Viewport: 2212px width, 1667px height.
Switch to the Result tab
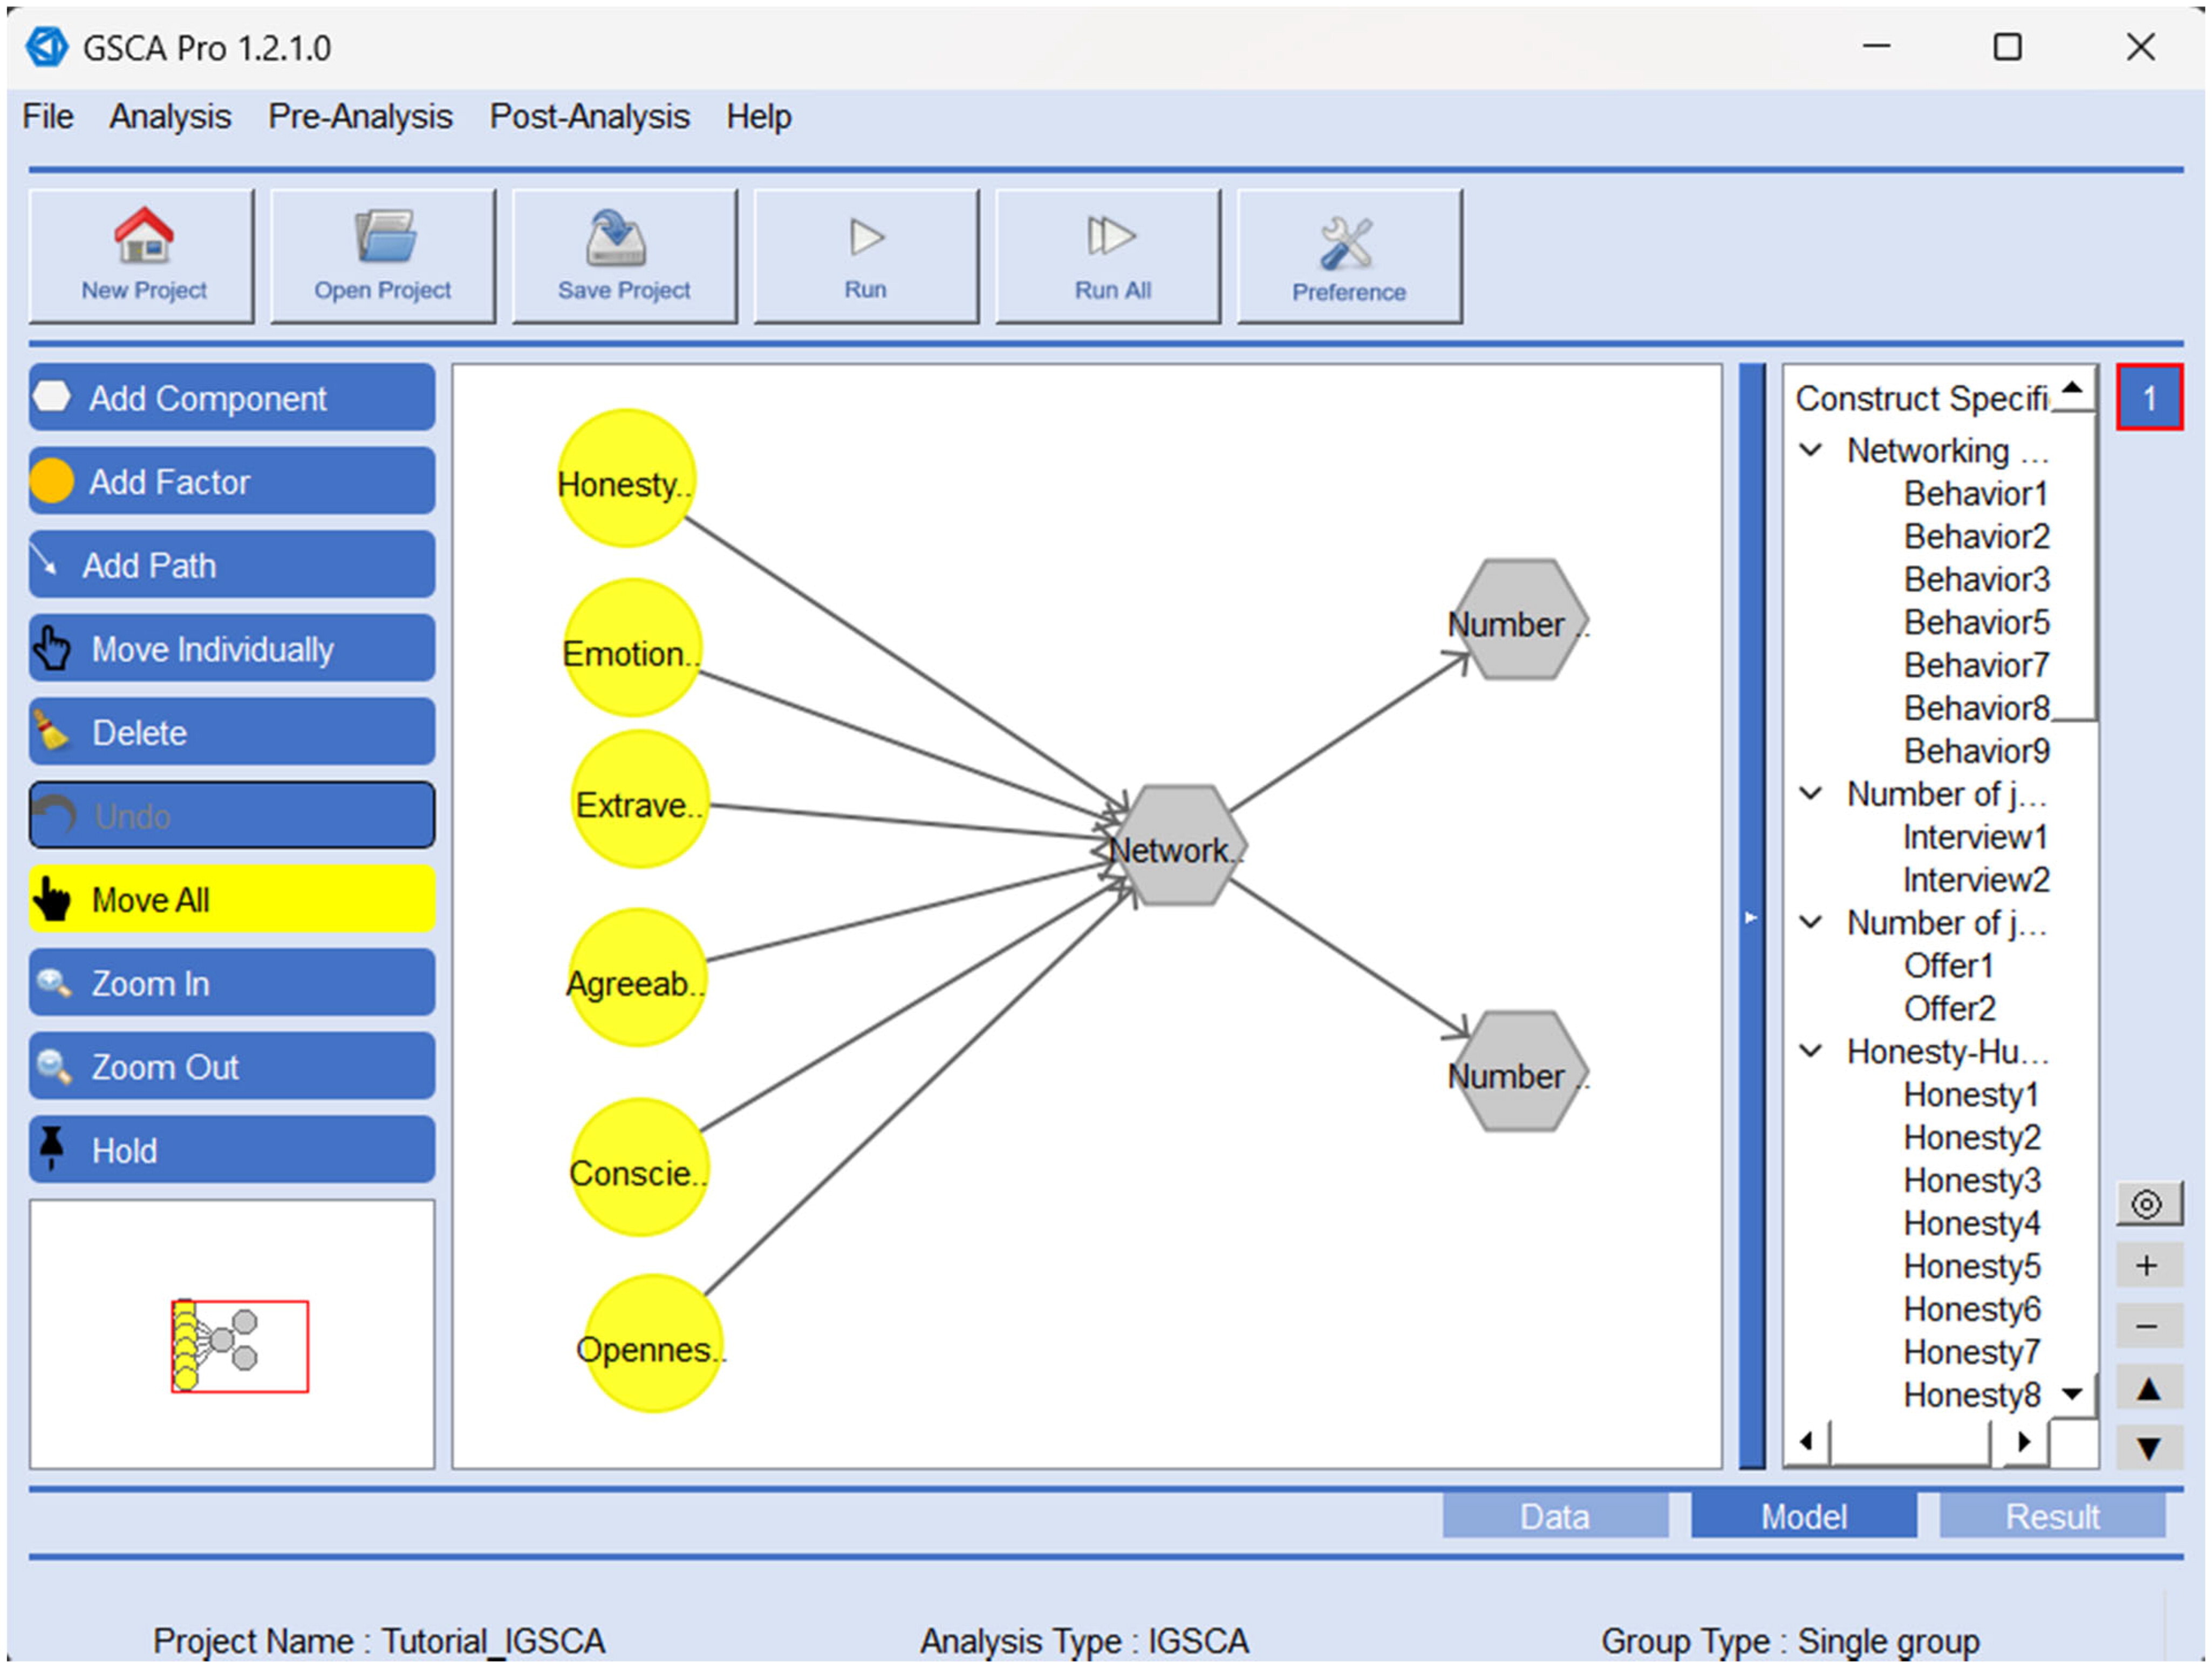[2053, 1516]
